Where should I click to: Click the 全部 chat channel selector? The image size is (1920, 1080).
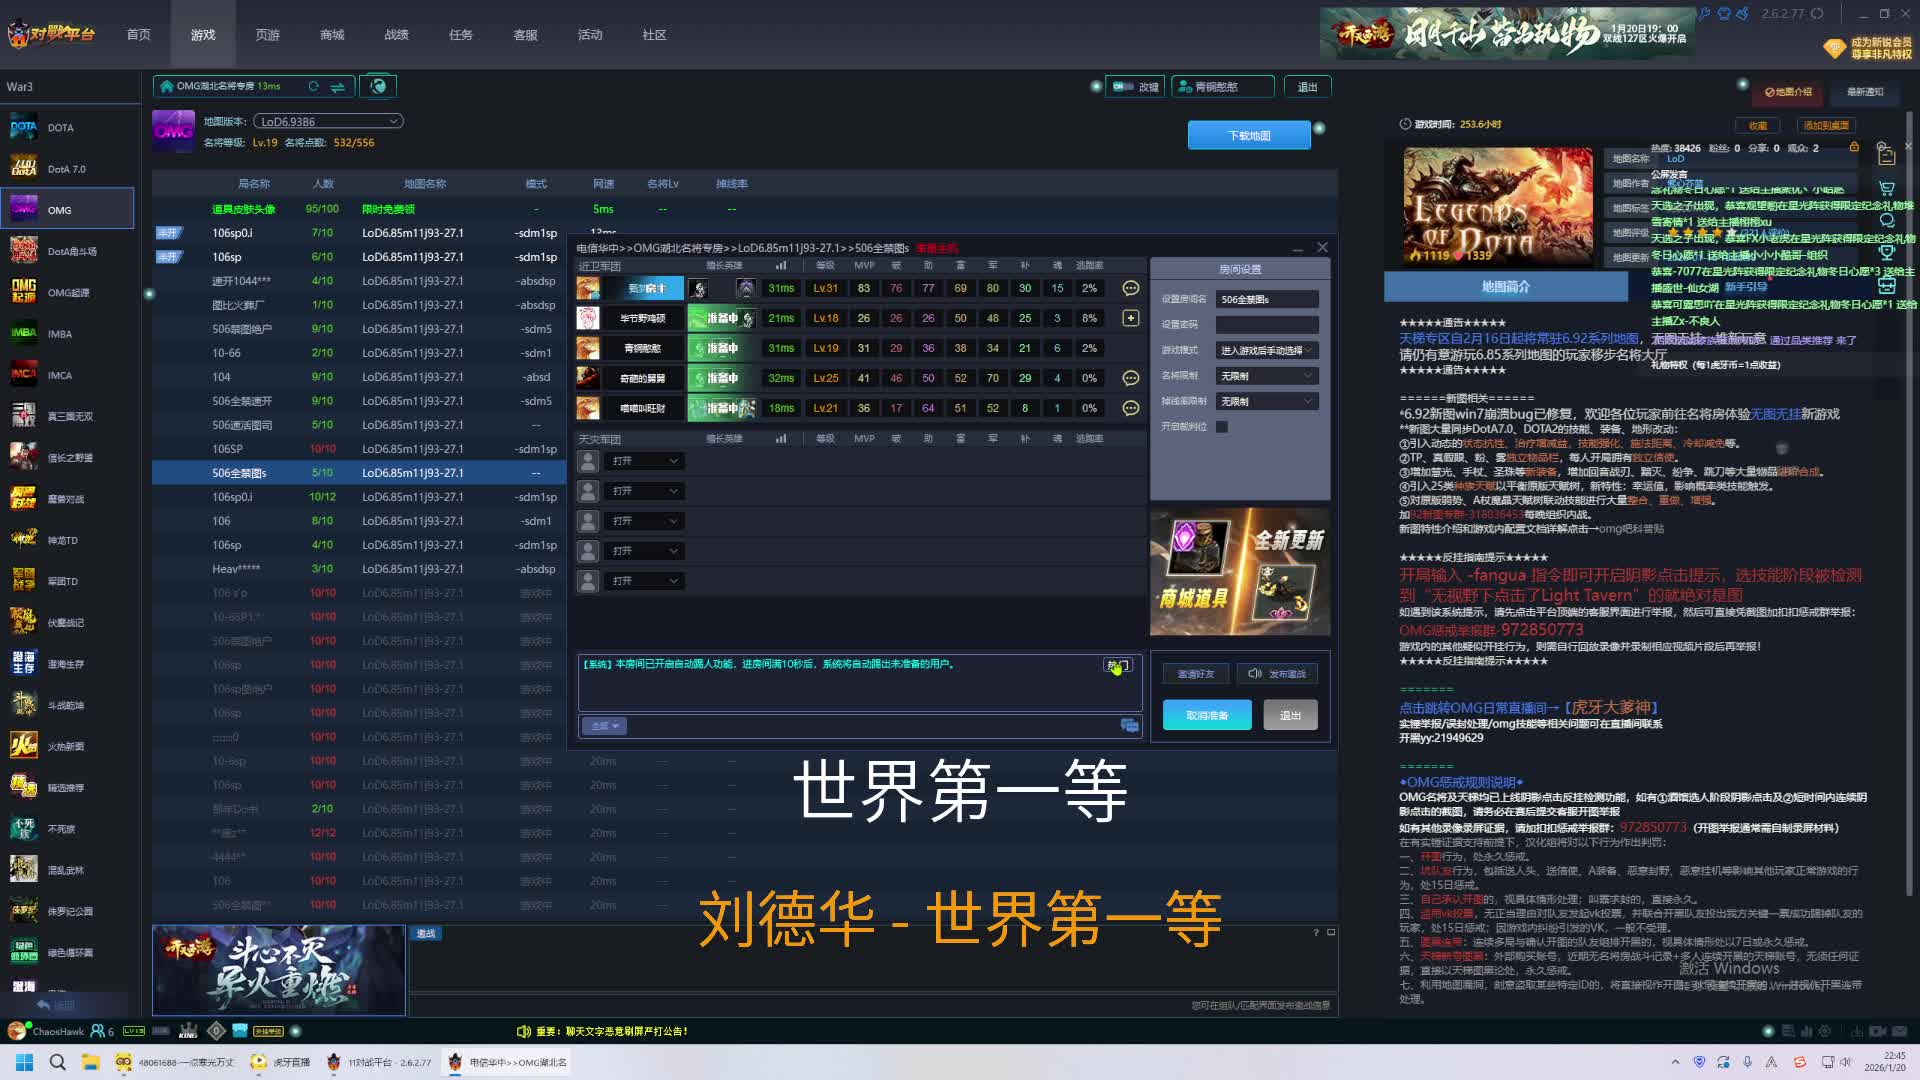pos(604,726)
